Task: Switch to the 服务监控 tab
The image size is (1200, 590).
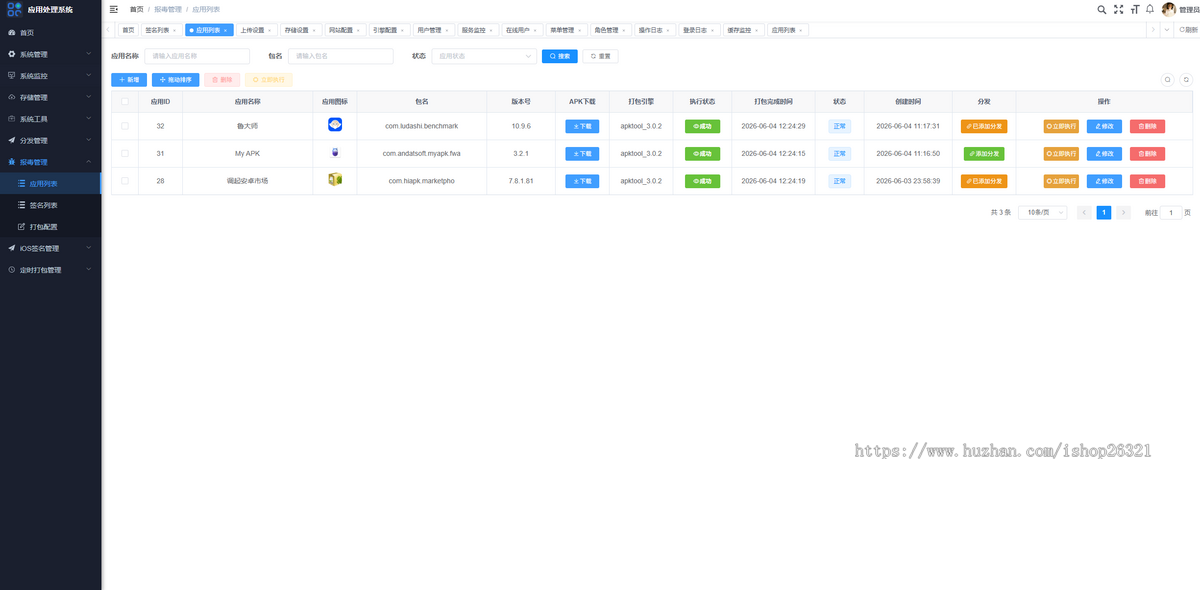Action: tap(477, 30)
